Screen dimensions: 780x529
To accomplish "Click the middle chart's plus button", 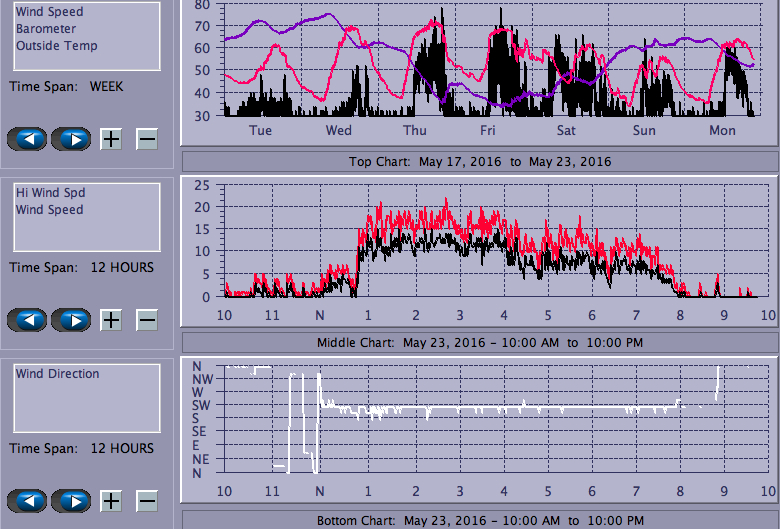I will click(x=111, y=320).
